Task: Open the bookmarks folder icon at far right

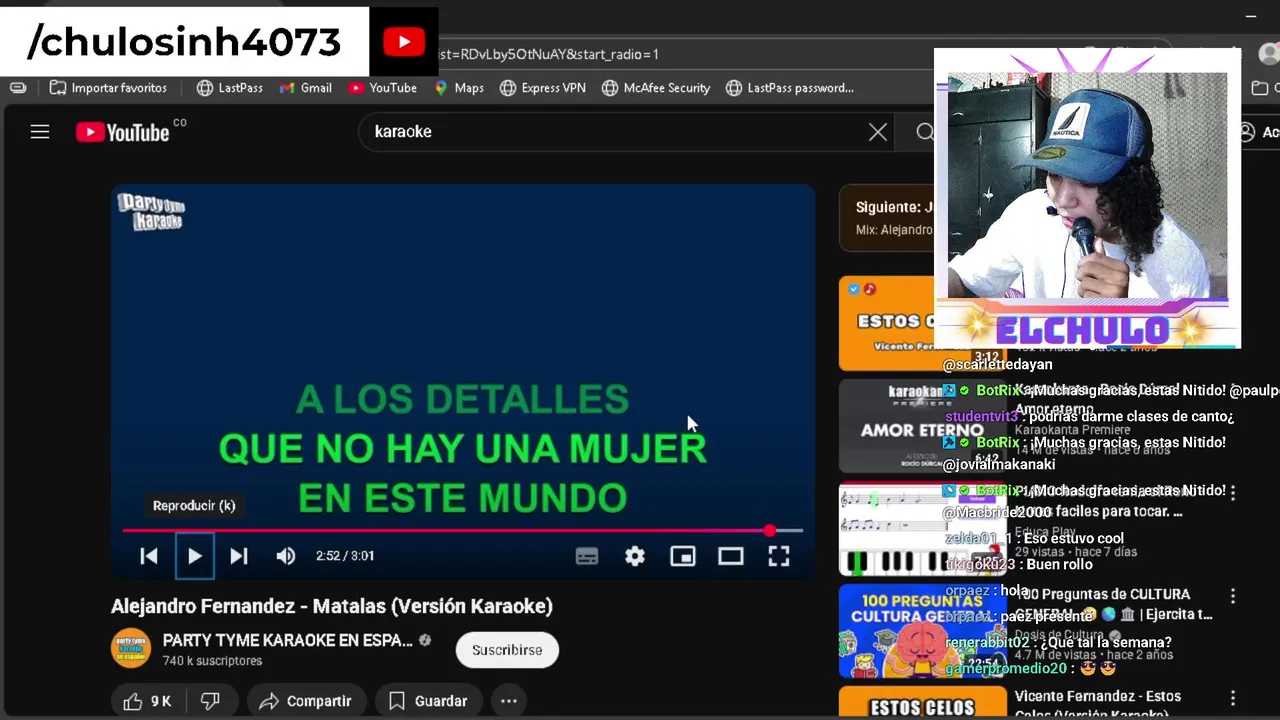Action: [1260, 88]
